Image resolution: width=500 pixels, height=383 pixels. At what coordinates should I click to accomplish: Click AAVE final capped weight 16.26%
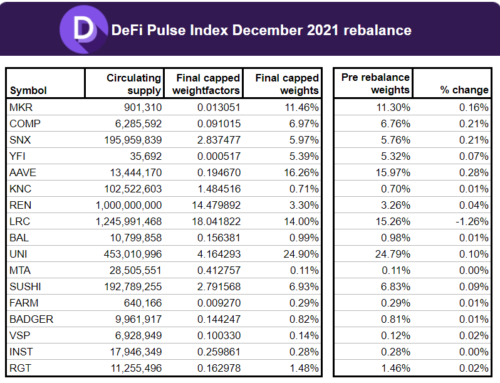[301, 173]
